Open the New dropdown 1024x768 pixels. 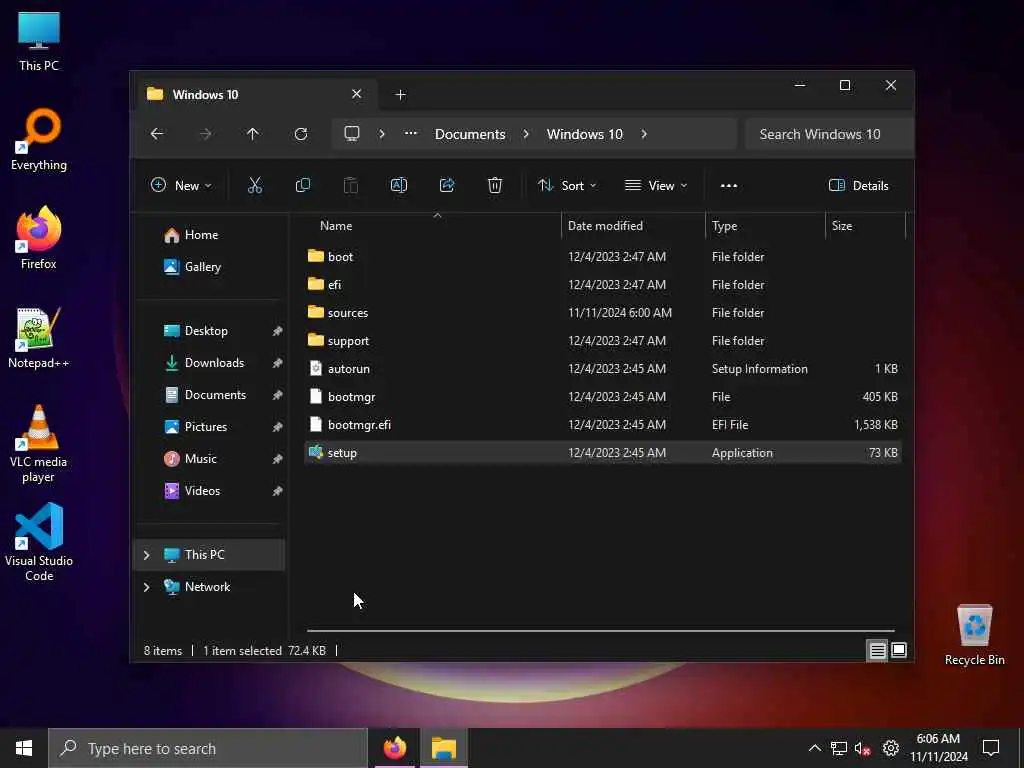click(181, 185)
